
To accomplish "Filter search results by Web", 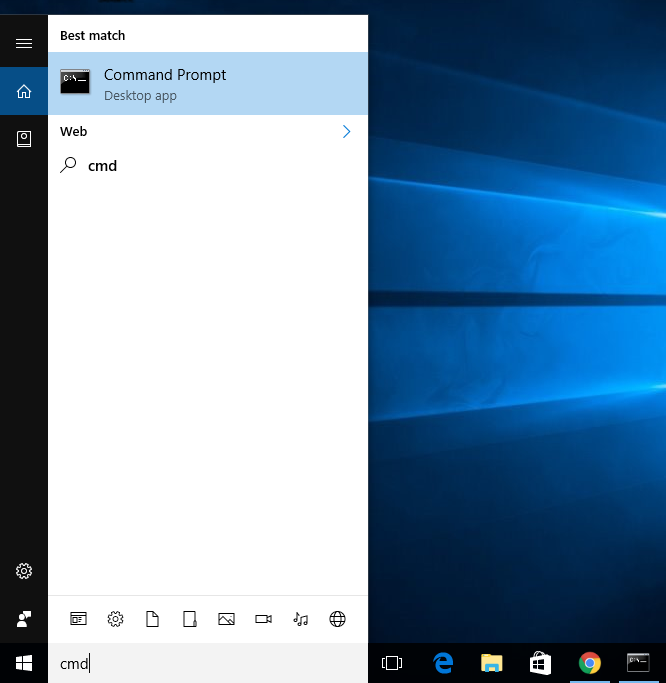I will (x=337, y=619).
